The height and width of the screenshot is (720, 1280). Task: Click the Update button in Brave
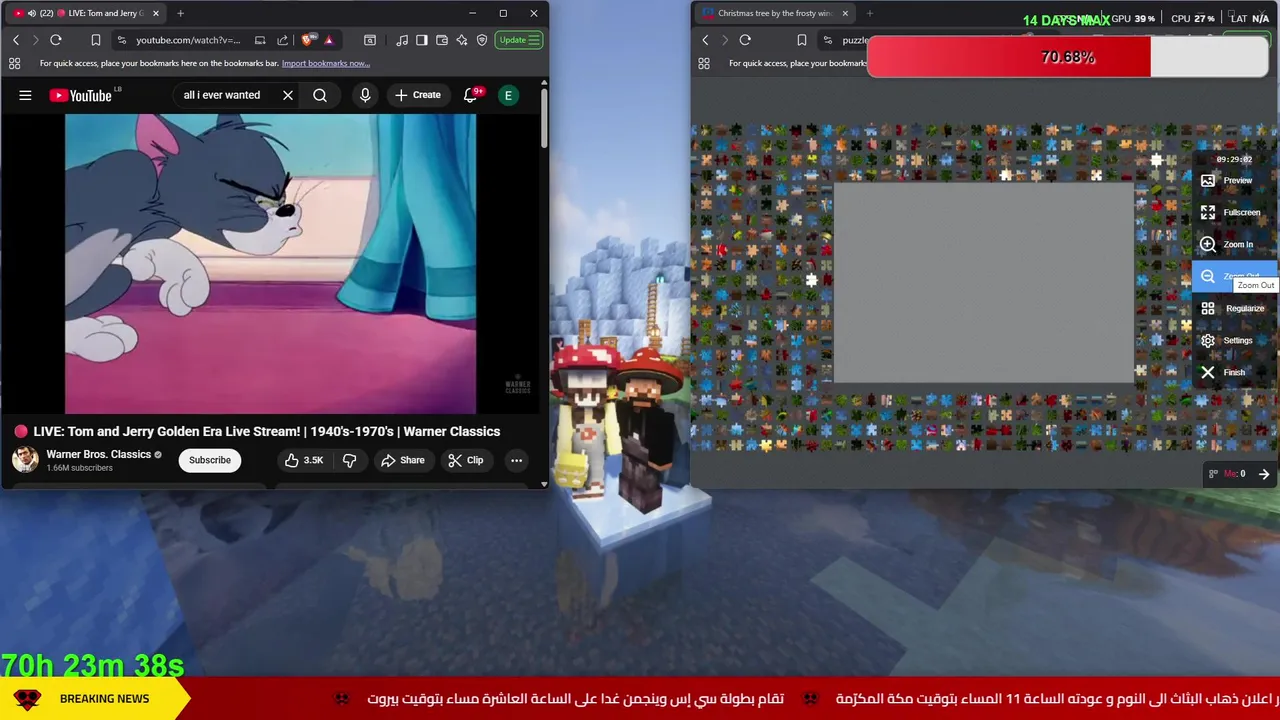519,40
